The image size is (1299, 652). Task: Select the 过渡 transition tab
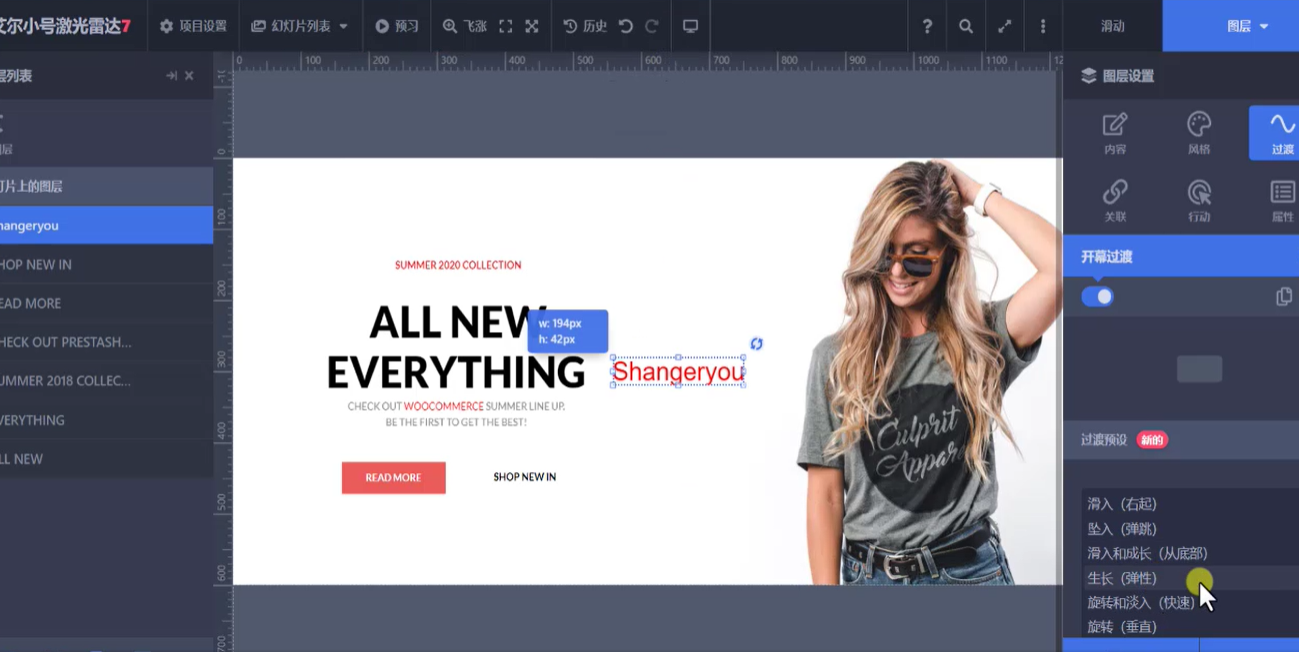click(1282, 132)
